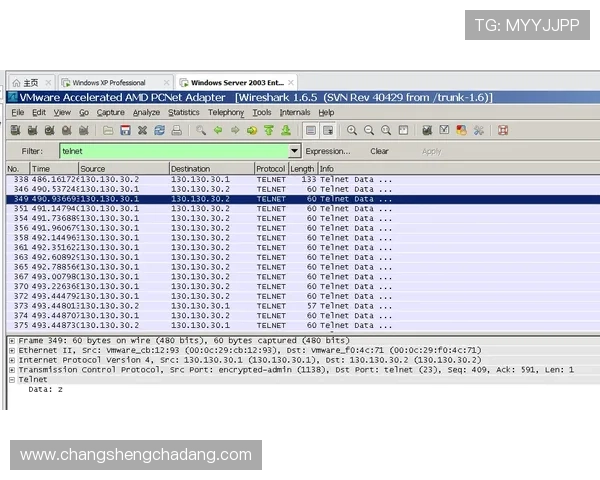
Task: Open the Help icon in the toolbar
Action: [503, 130]
